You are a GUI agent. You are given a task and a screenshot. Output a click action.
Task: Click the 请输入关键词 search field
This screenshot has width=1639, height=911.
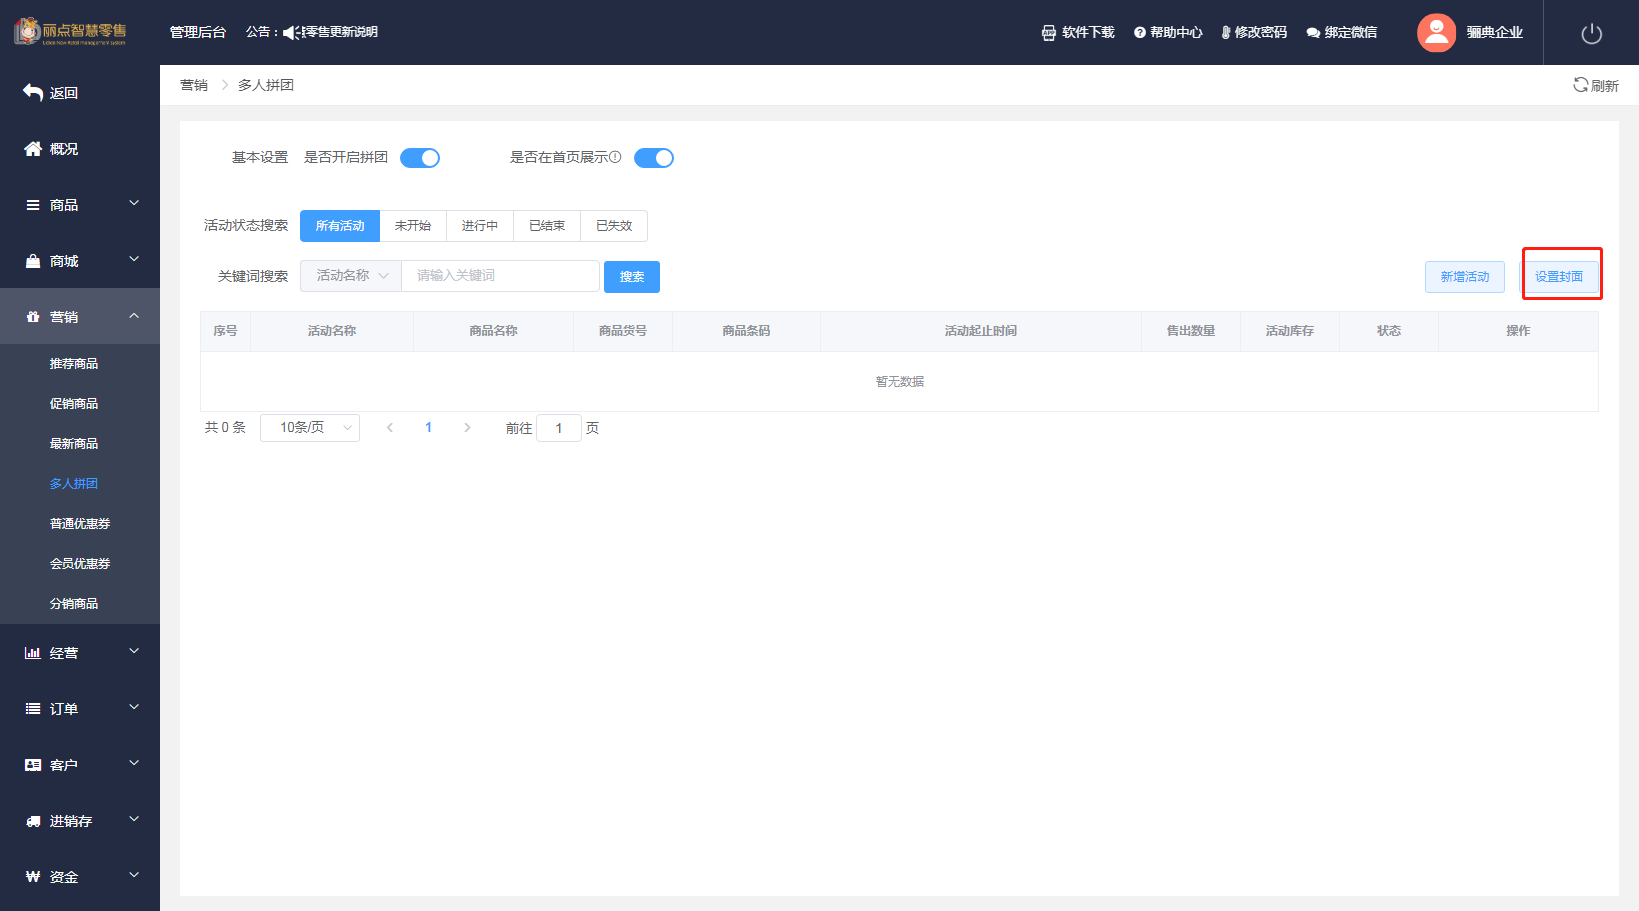(x=500, y=276)
